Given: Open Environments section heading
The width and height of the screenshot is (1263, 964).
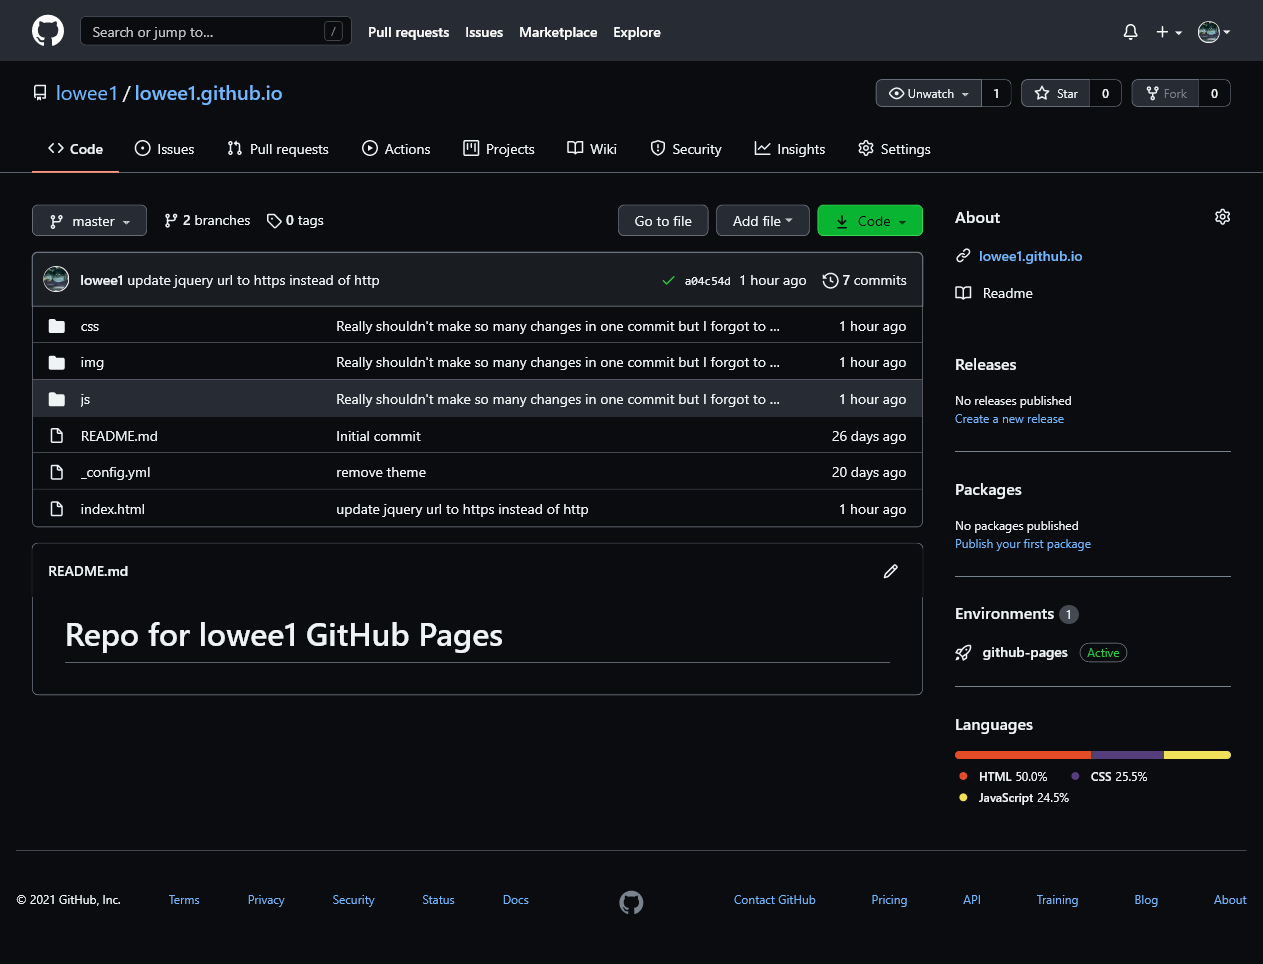Looking at the screenshot, I should tap(1004, 614).
